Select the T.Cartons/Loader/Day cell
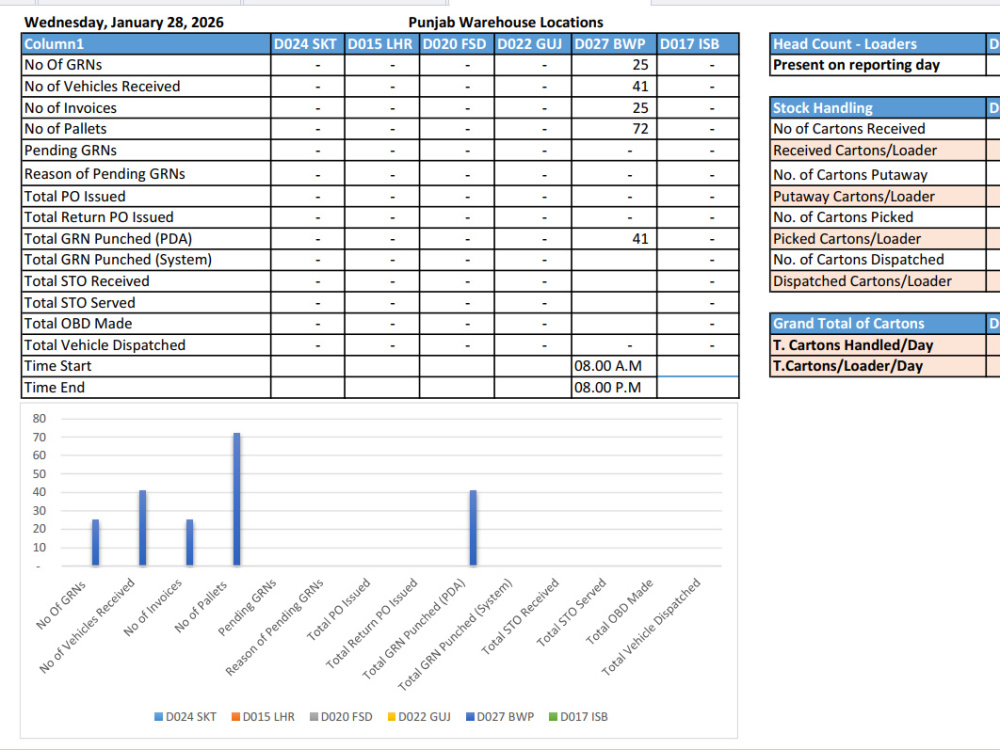Screen dimensions: 1000x750 (x=878, y=366)
